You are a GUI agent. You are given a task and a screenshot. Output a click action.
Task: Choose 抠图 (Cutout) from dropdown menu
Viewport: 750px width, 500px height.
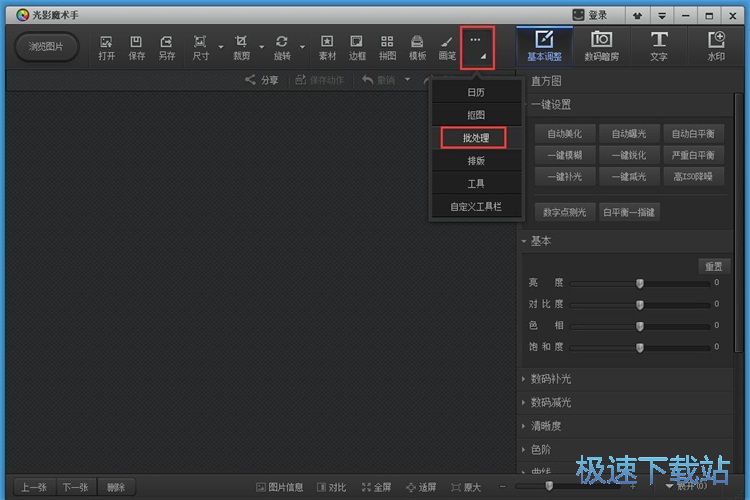[x=476, y=115]
